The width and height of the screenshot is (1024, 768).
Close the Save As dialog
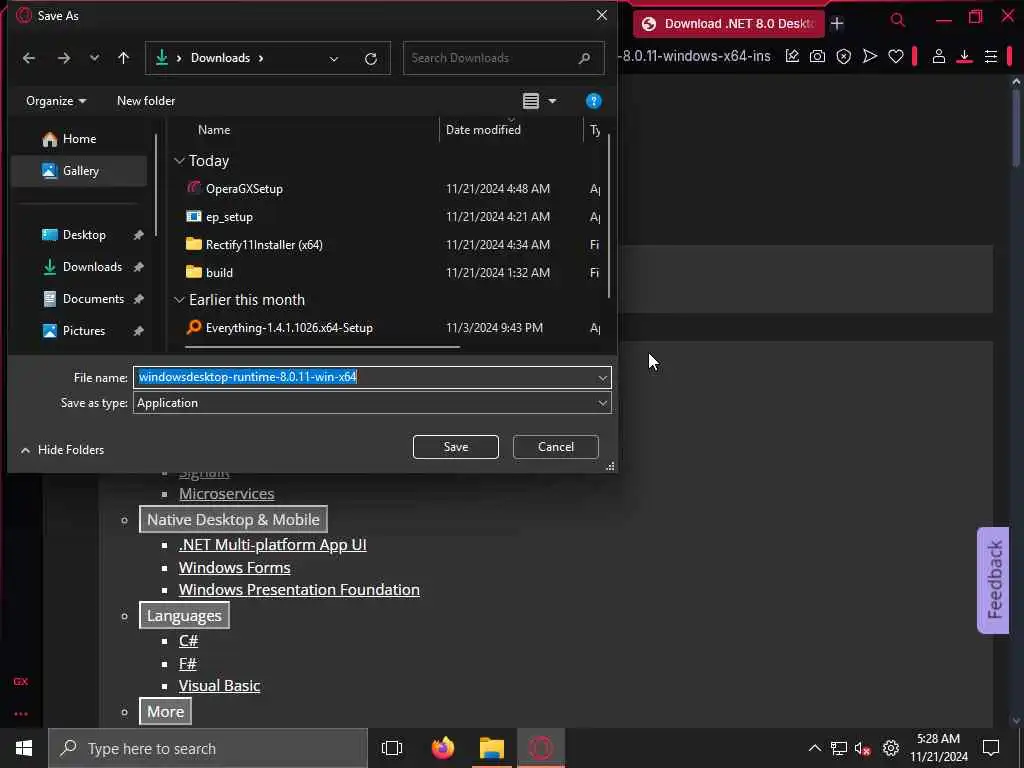(601, 15)
